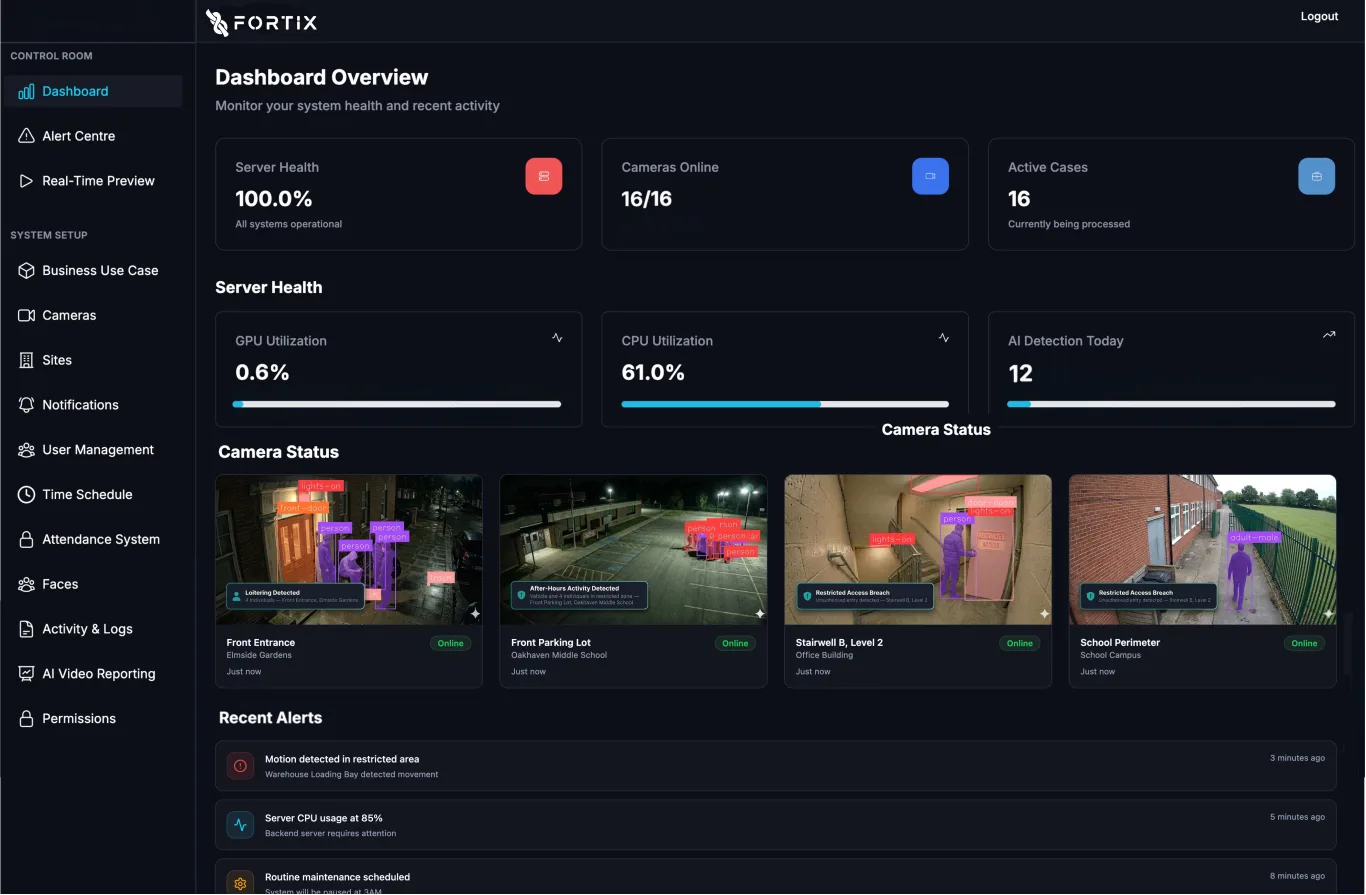Click the blue Cameras Online camera icon
The width and height of the screenshot is (1366, 895).
tap(930, 176)
